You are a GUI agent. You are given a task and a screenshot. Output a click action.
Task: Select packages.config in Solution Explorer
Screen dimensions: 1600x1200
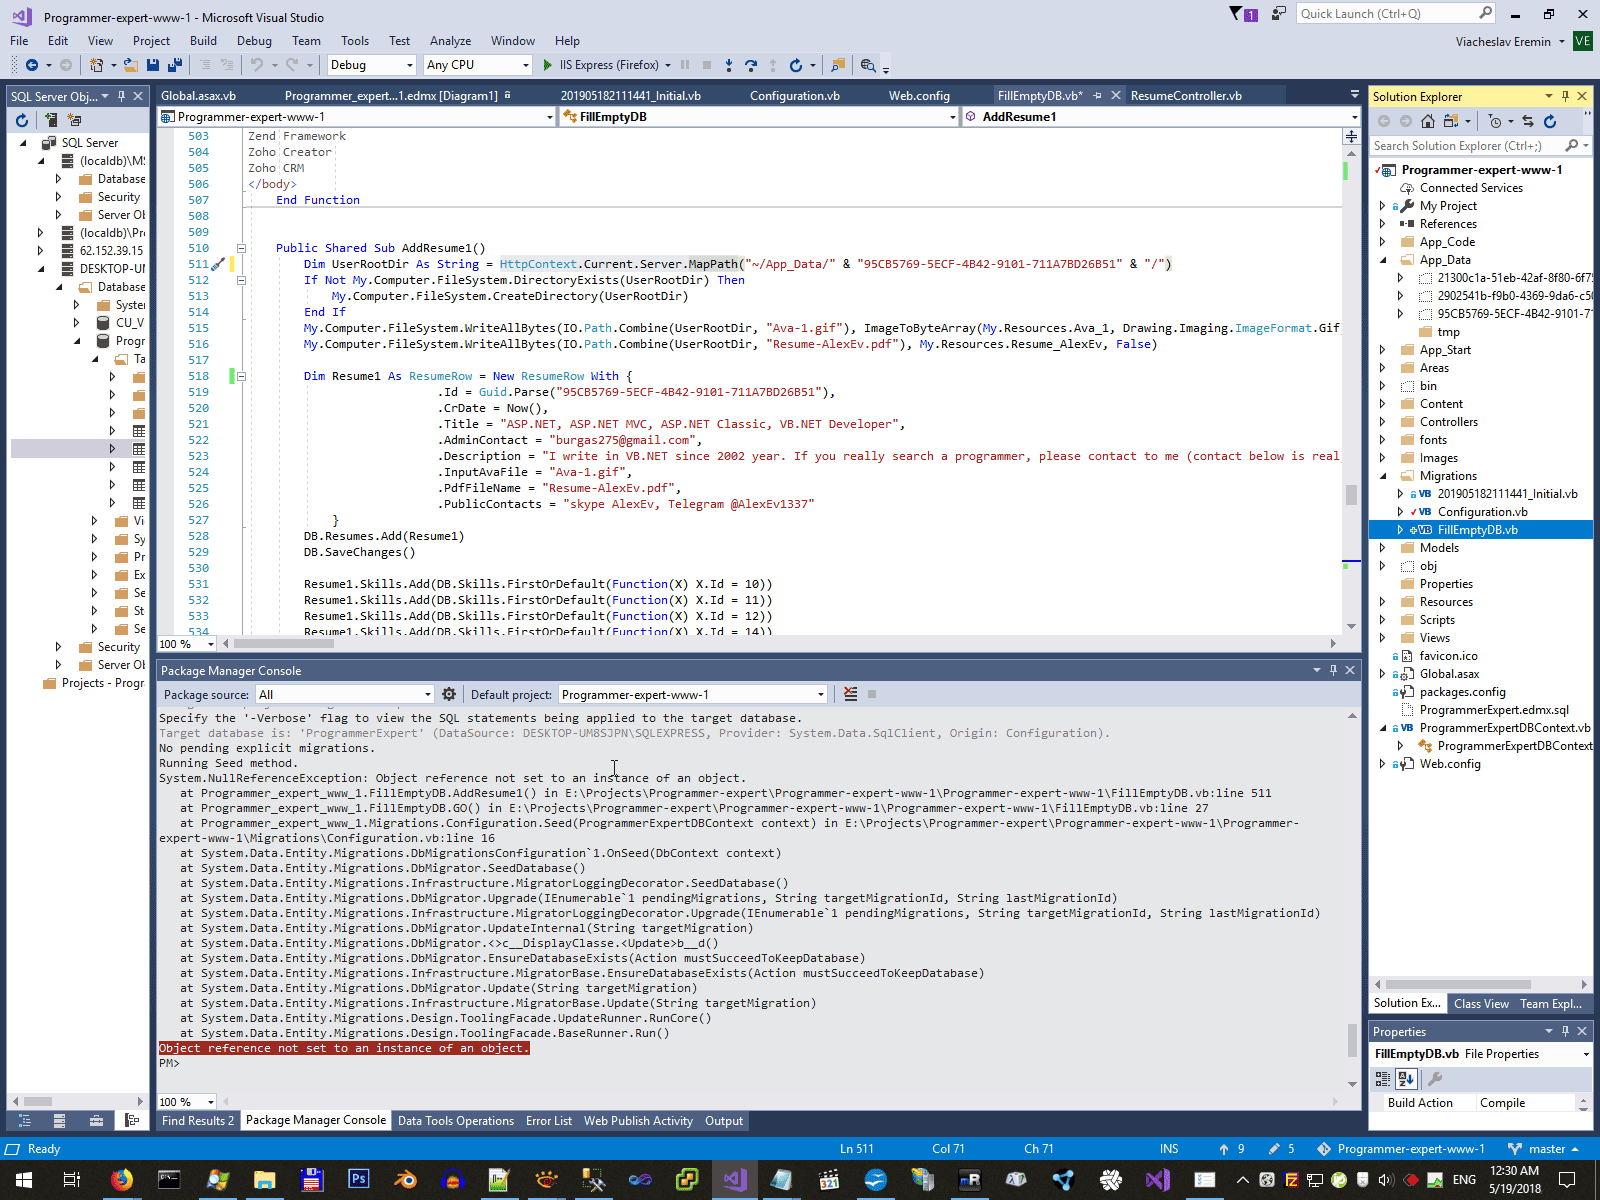(1462, 692)
